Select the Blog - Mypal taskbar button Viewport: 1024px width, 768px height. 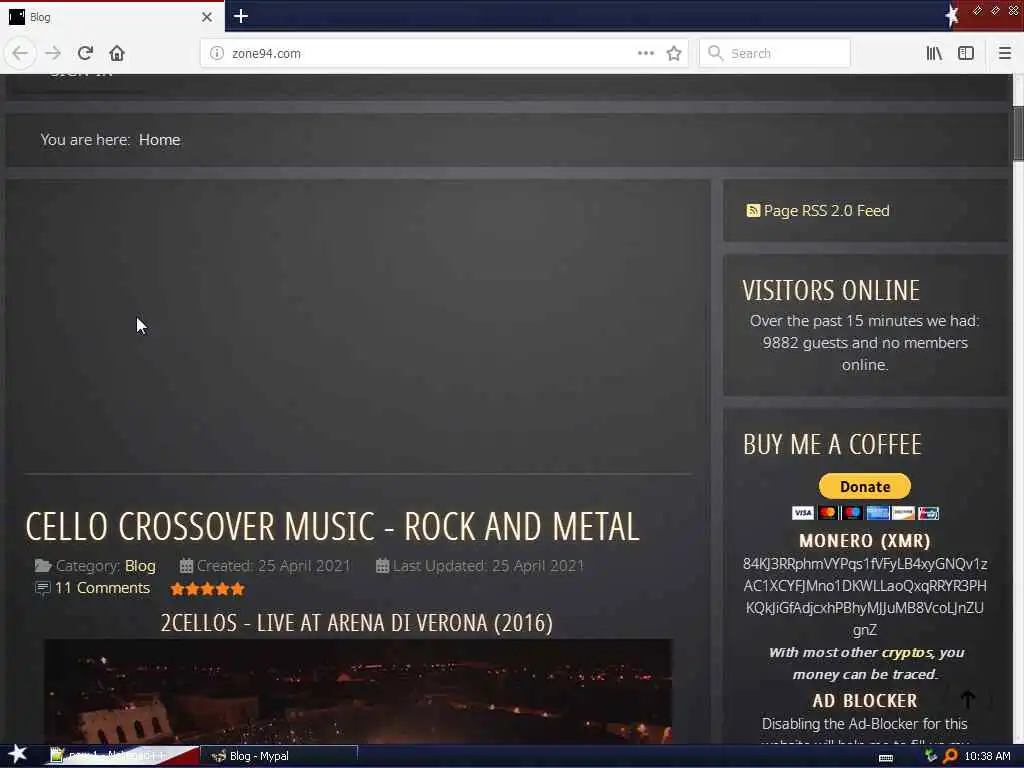[280, 756]
